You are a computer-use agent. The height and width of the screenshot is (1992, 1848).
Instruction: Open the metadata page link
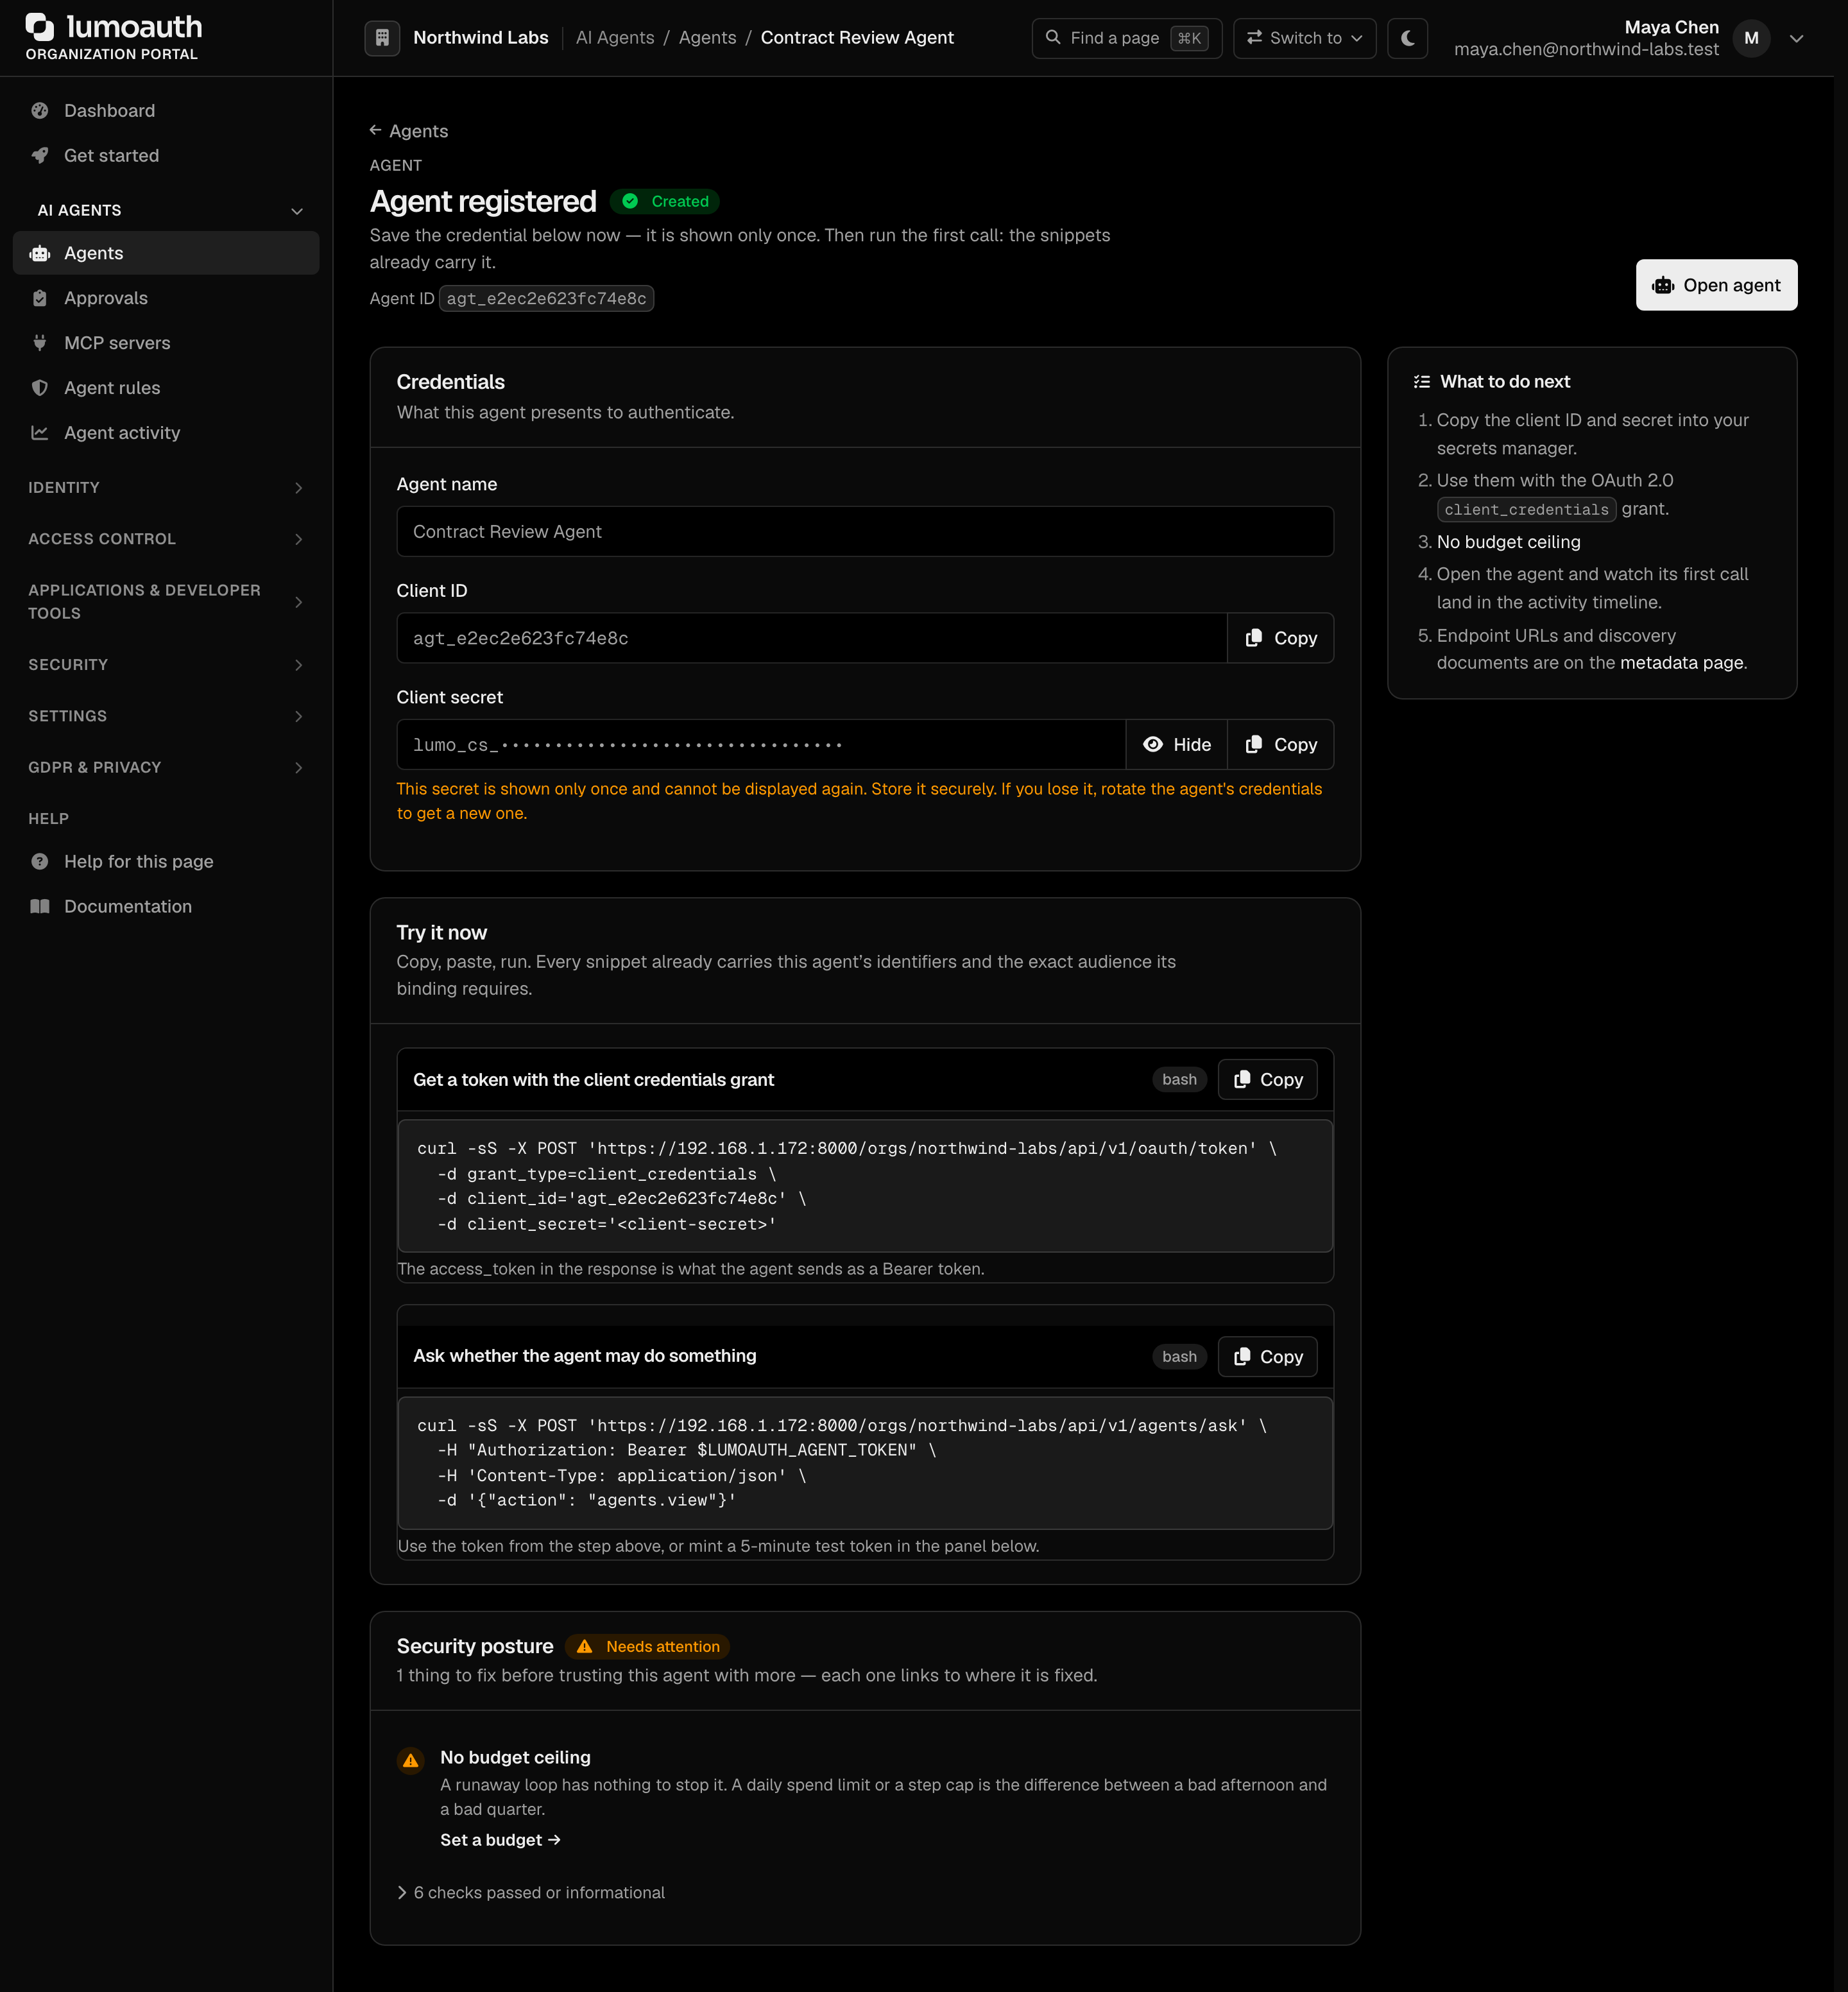[x=1681, y=663]
